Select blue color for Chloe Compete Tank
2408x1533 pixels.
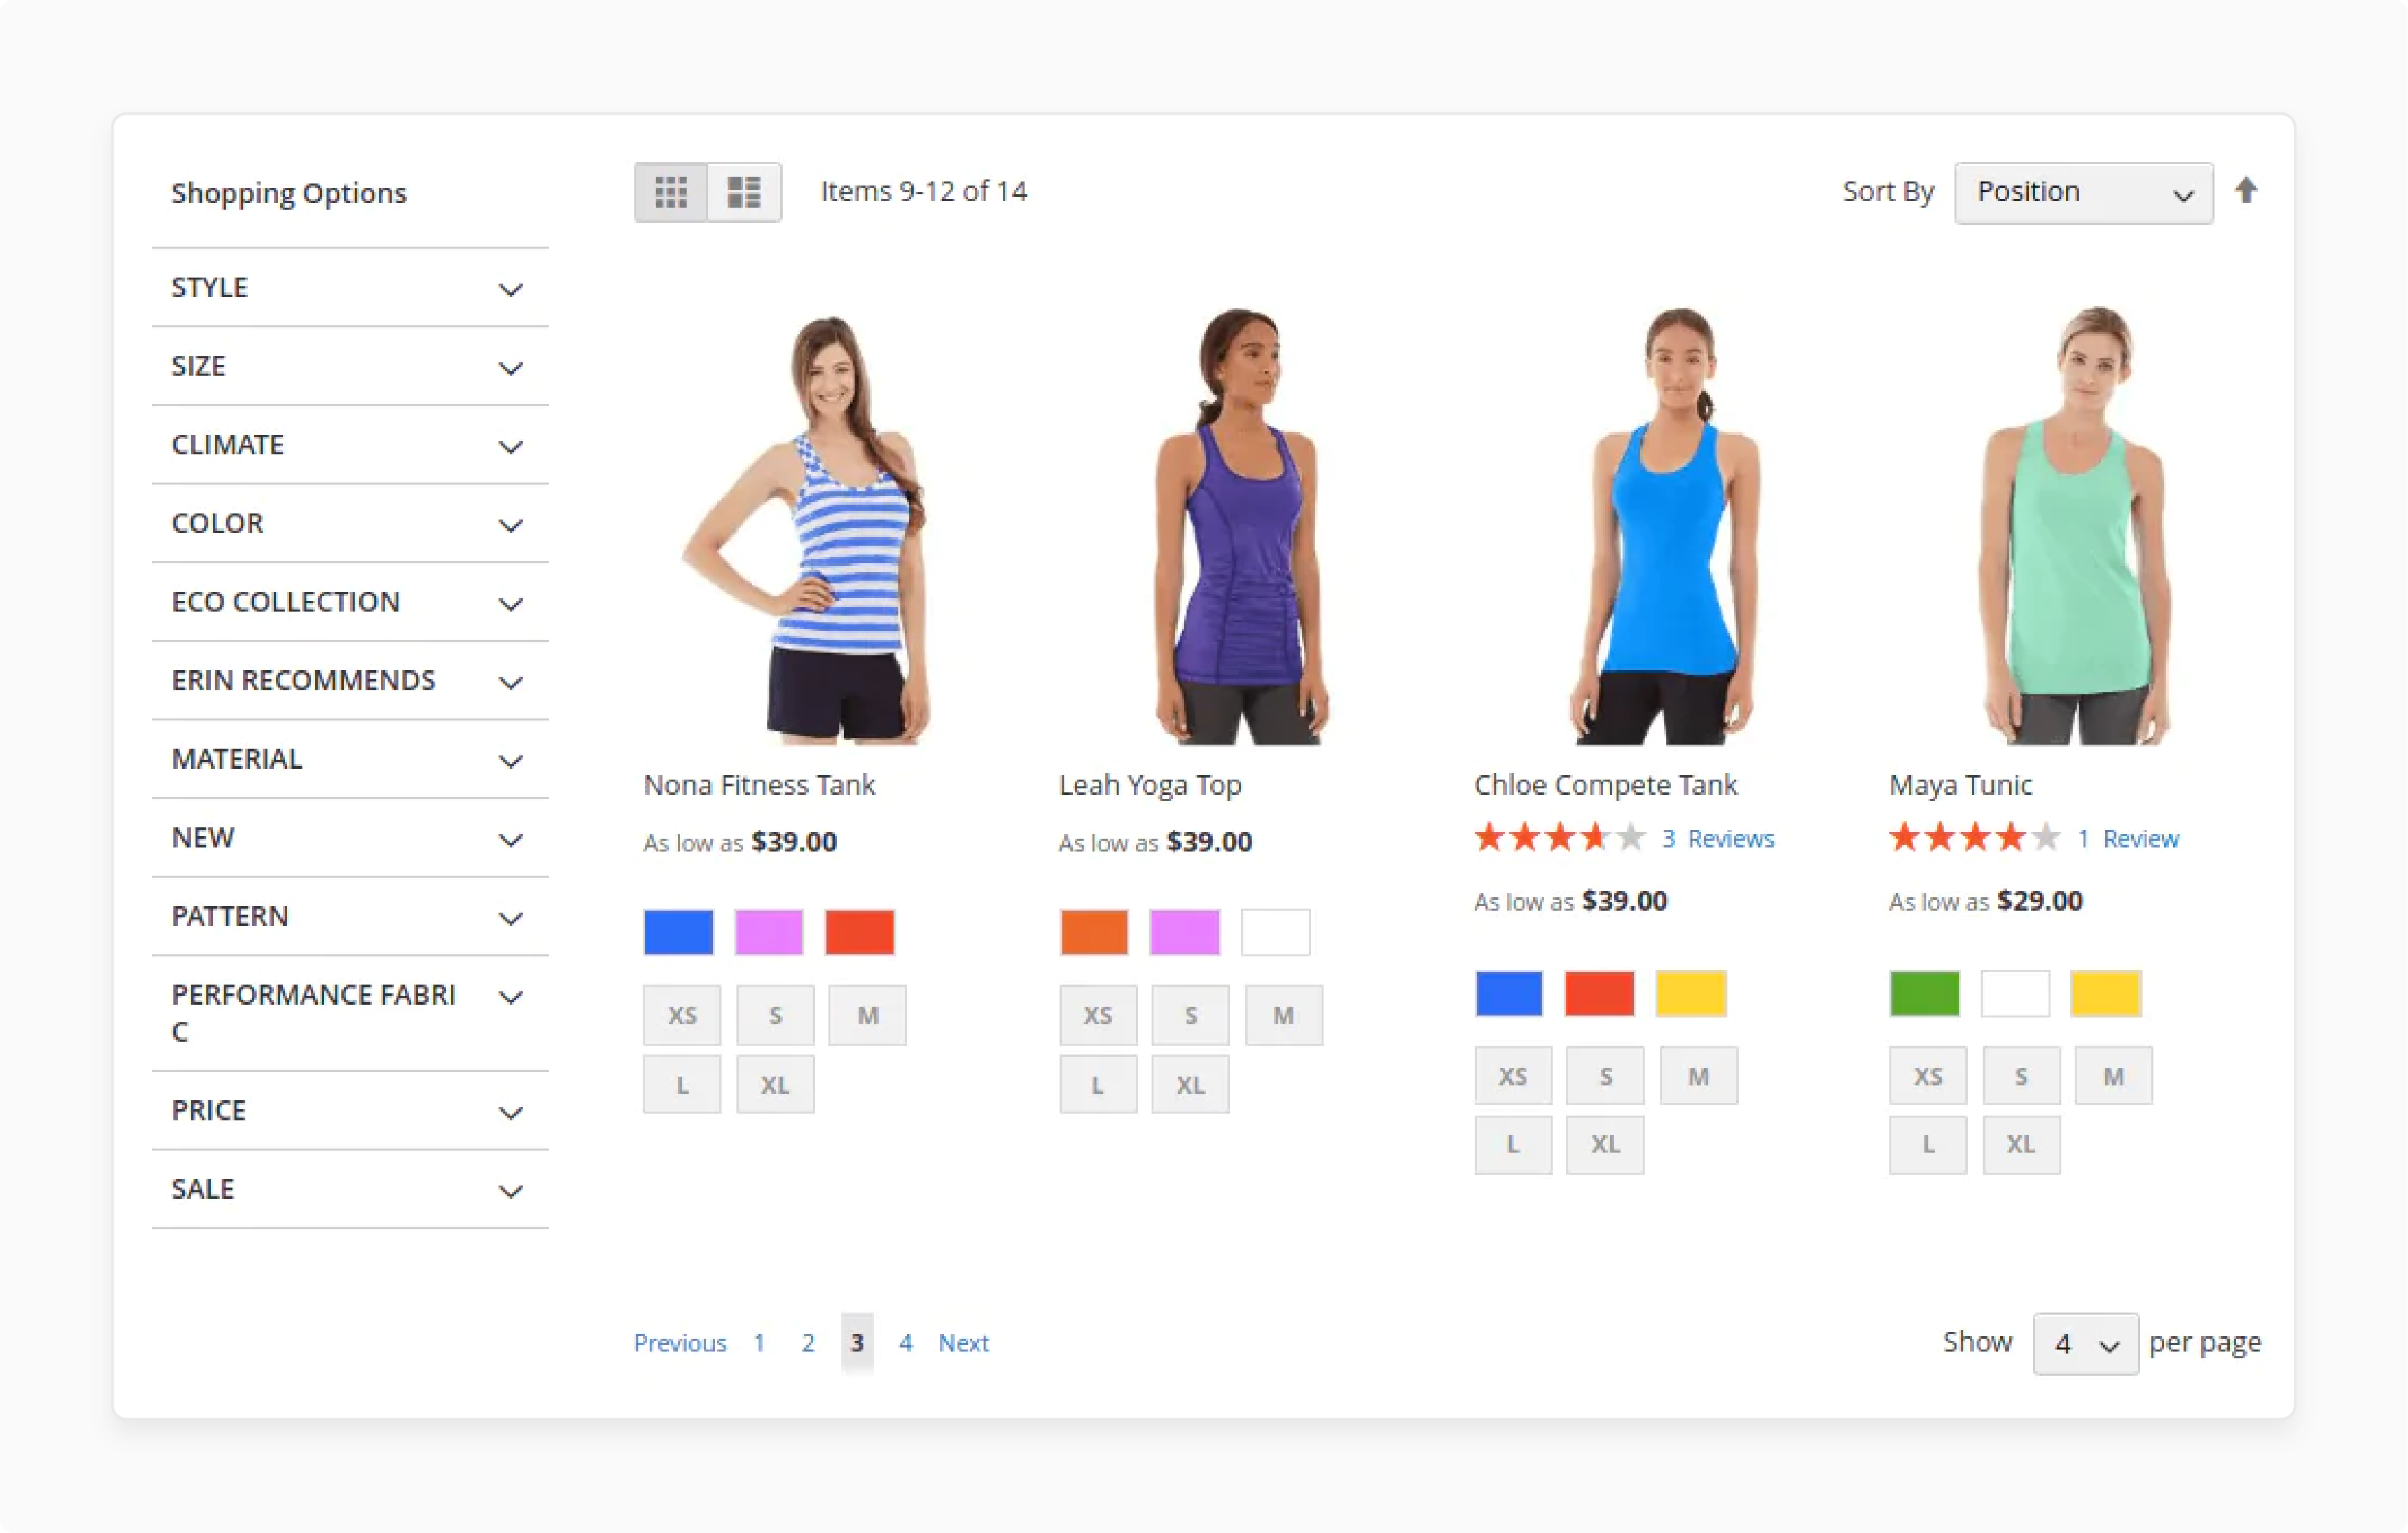pyautogui.click(x=1509, y=993)
